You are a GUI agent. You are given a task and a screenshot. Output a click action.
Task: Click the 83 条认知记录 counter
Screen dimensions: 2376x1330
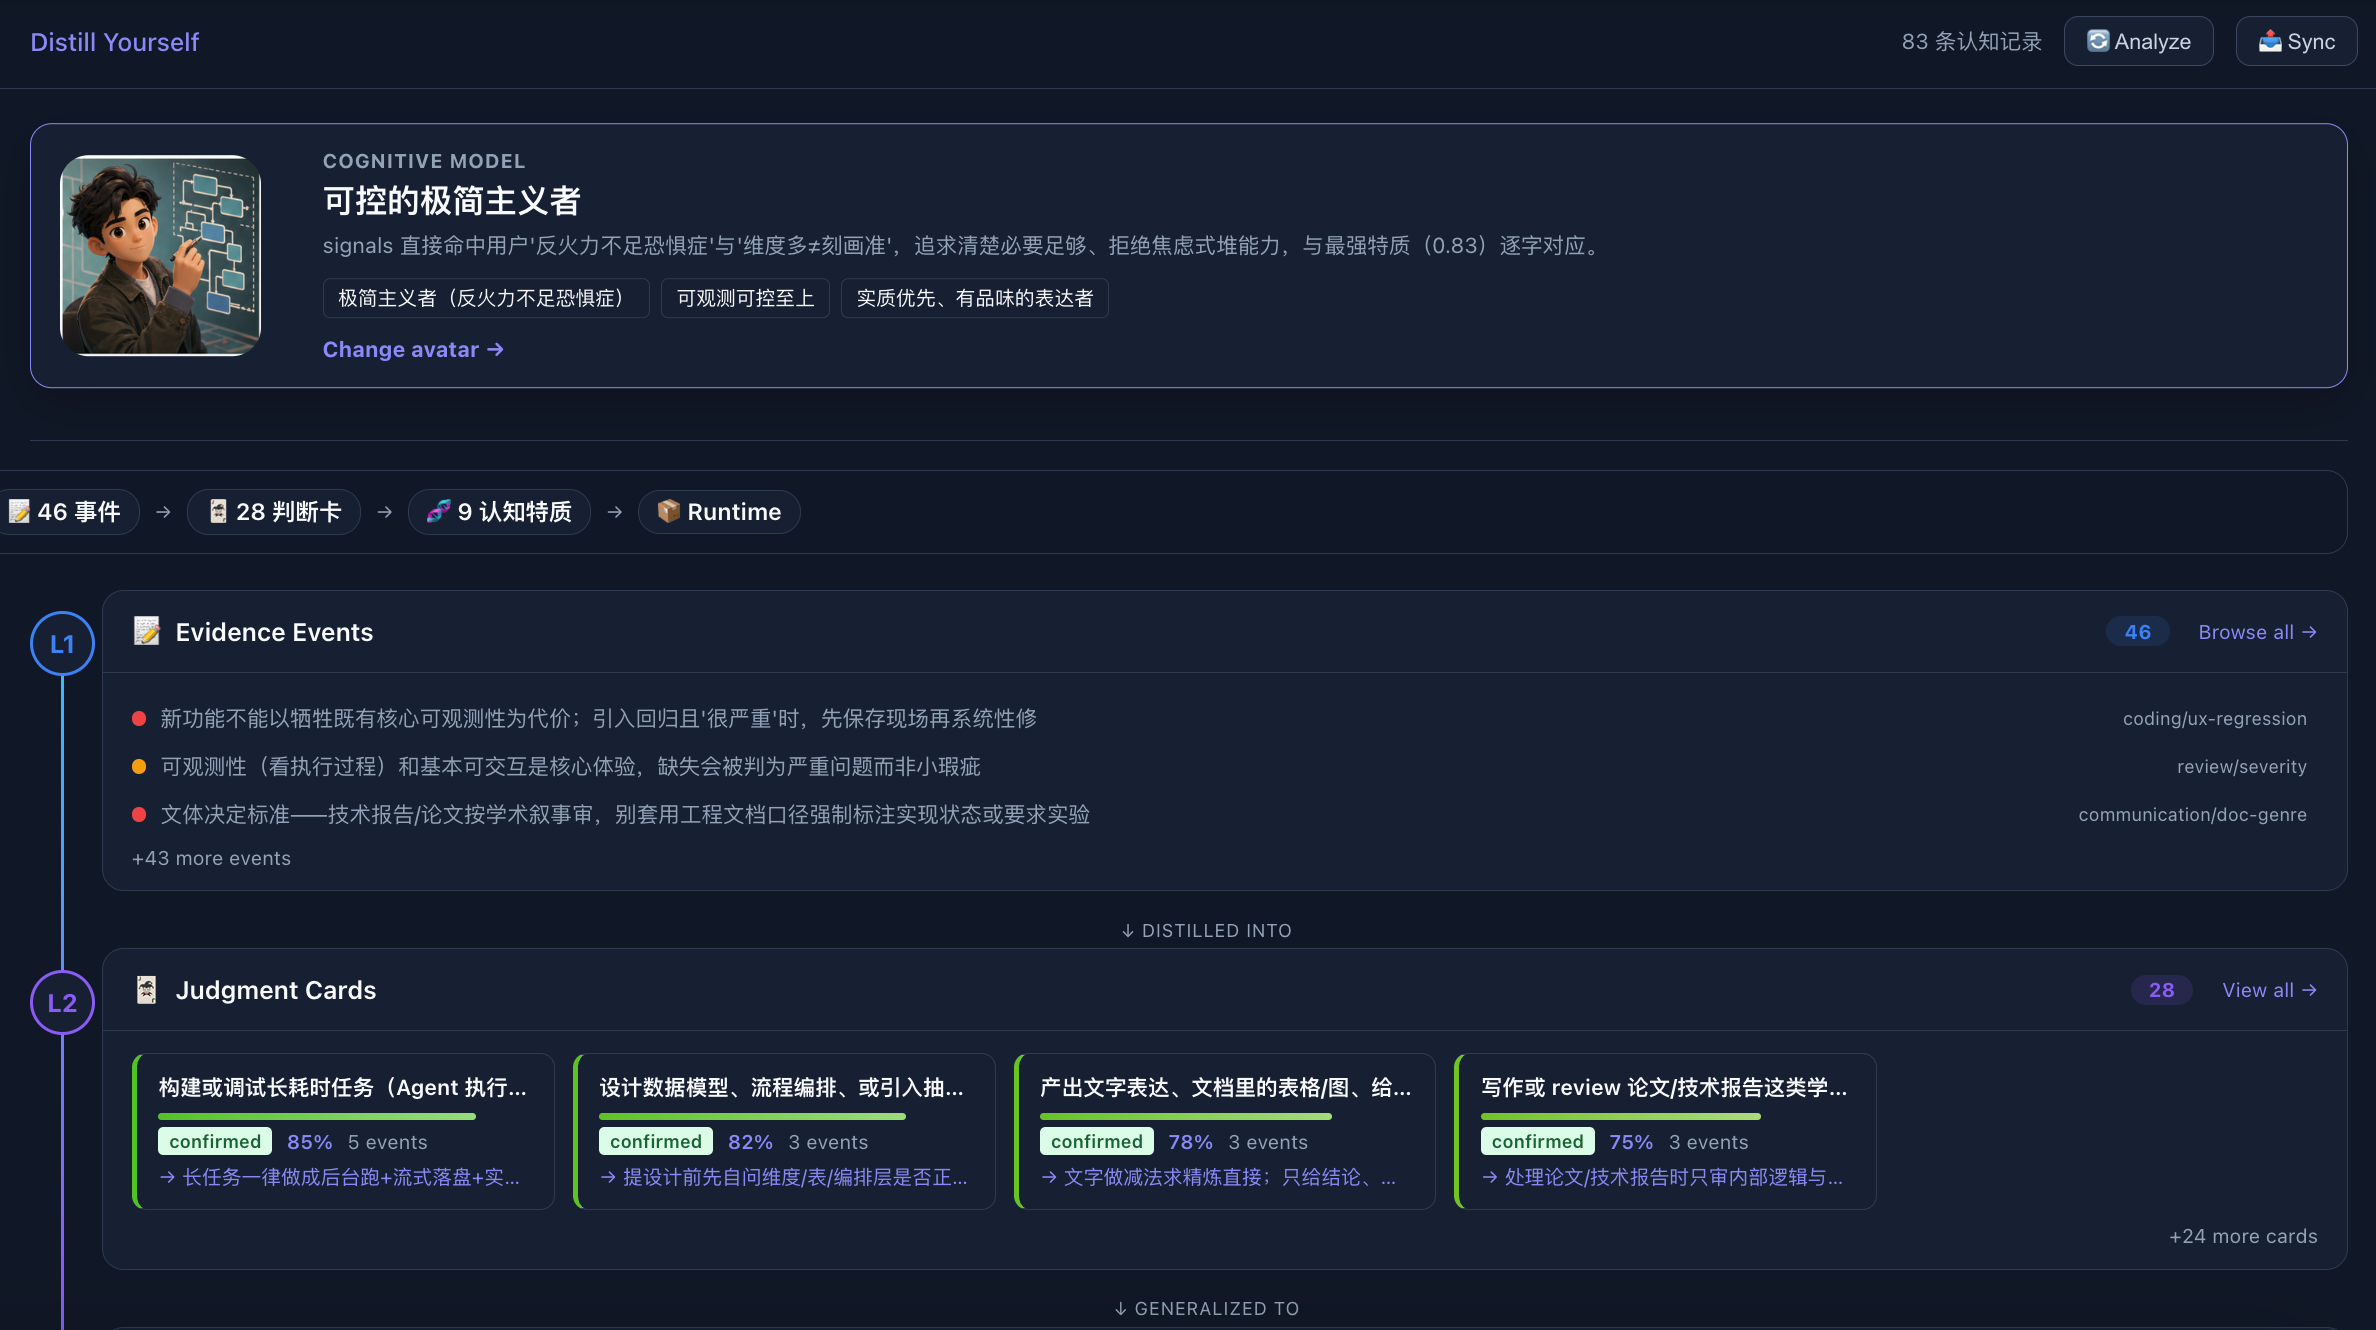click(1972, 41)
